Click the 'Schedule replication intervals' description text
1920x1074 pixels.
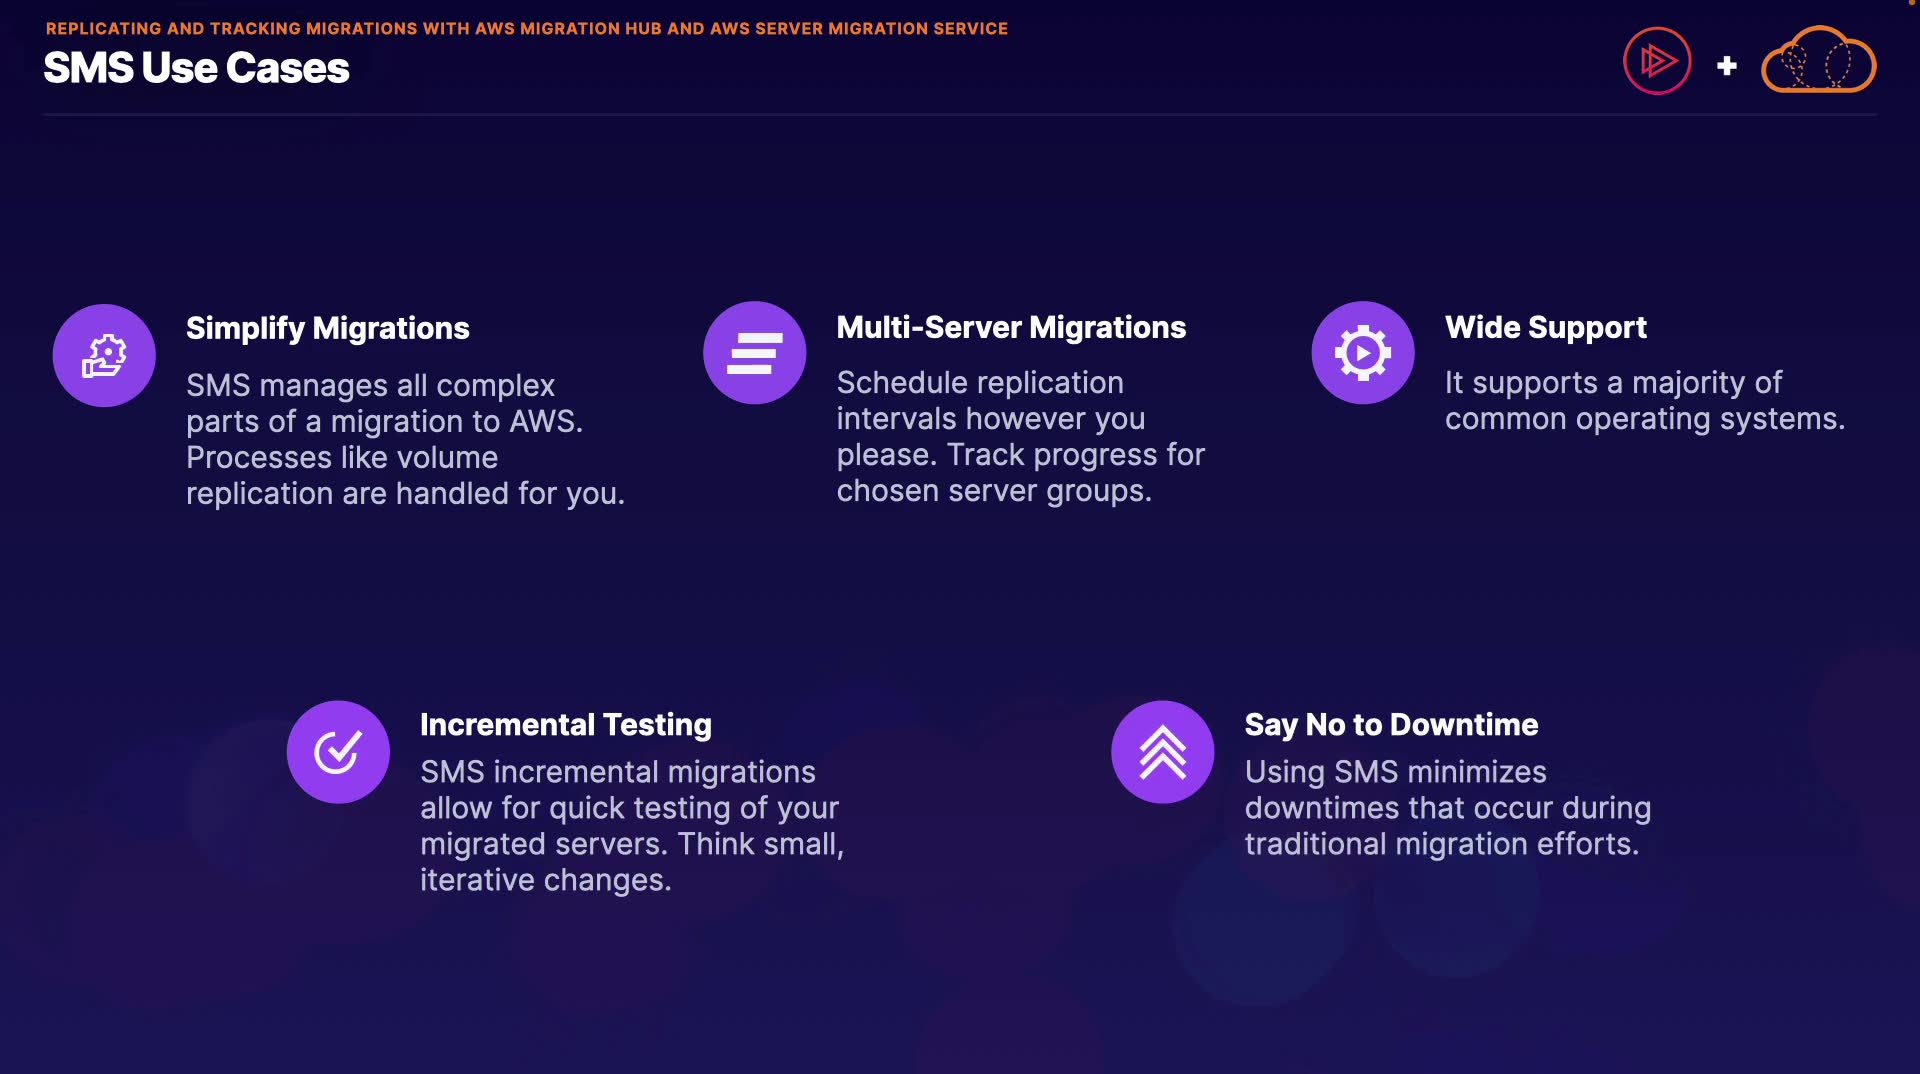(1021, 436)
